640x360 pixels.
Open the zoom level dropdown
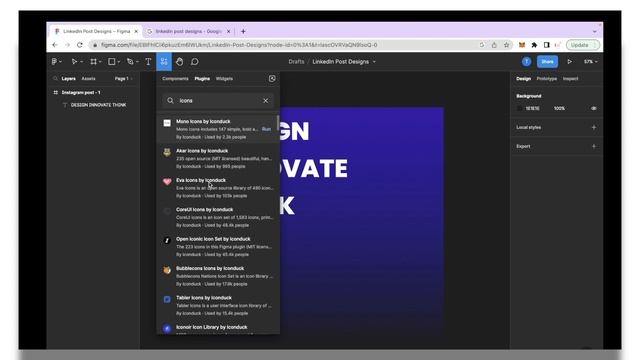[590, 62]
